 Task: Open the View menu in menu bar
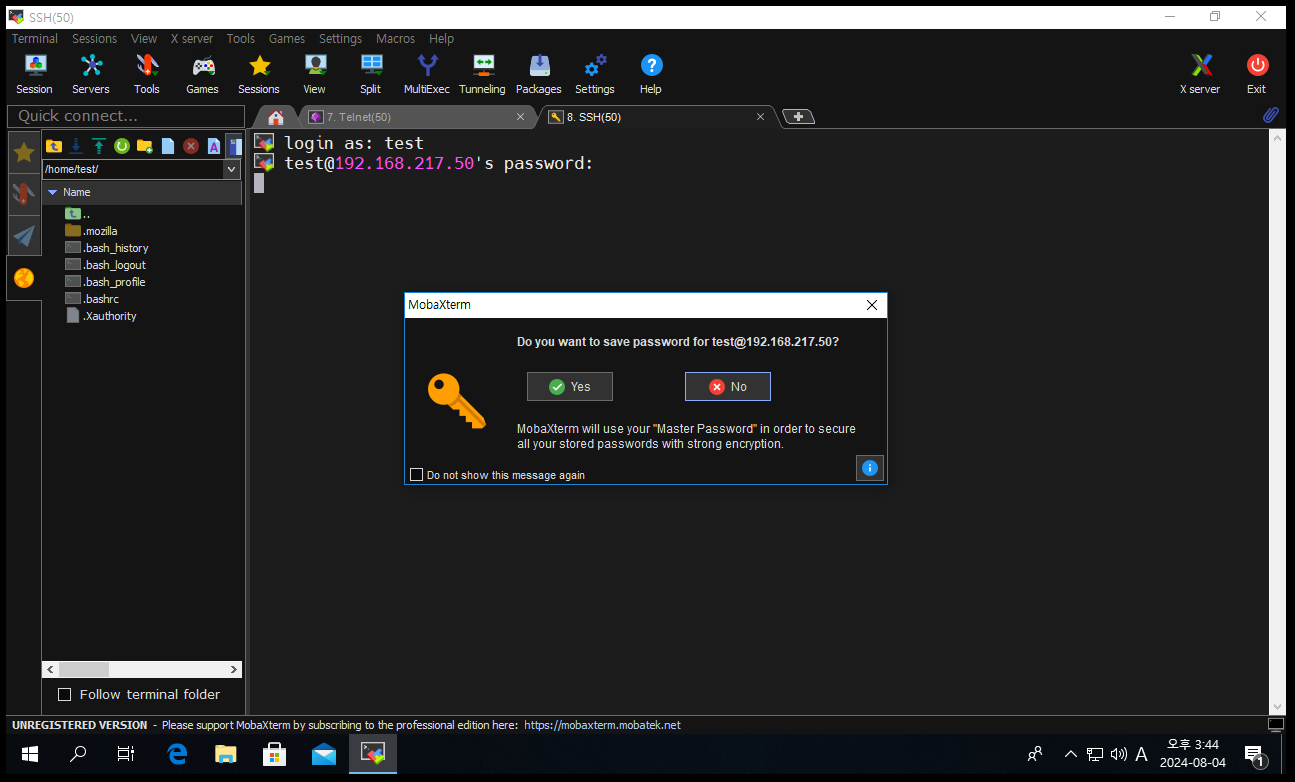[x=144, y=39]
